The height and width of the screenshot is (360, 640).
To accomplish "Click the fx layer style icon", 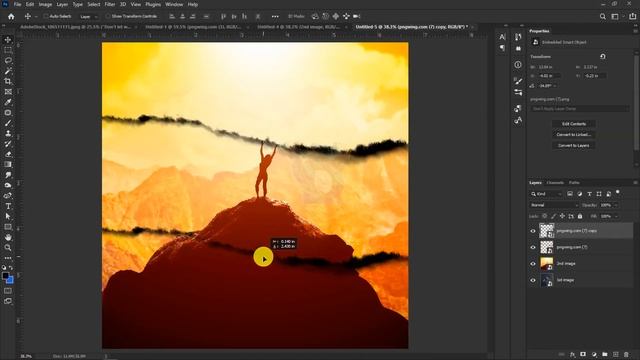I will 572,354.
